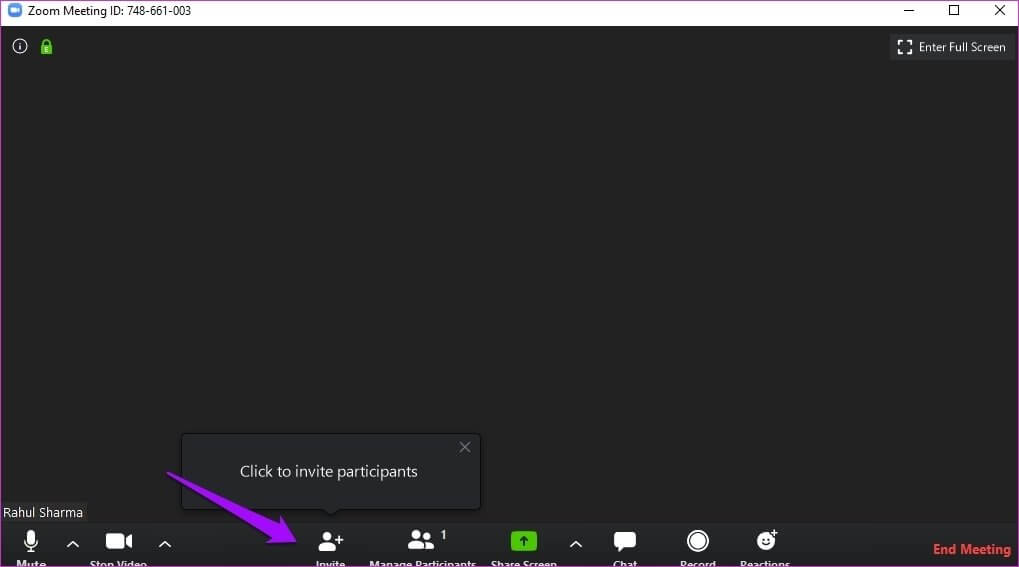
Task: Maximize the Zoom meeting window
Action: pyautogui.click(x=954, y=10)
